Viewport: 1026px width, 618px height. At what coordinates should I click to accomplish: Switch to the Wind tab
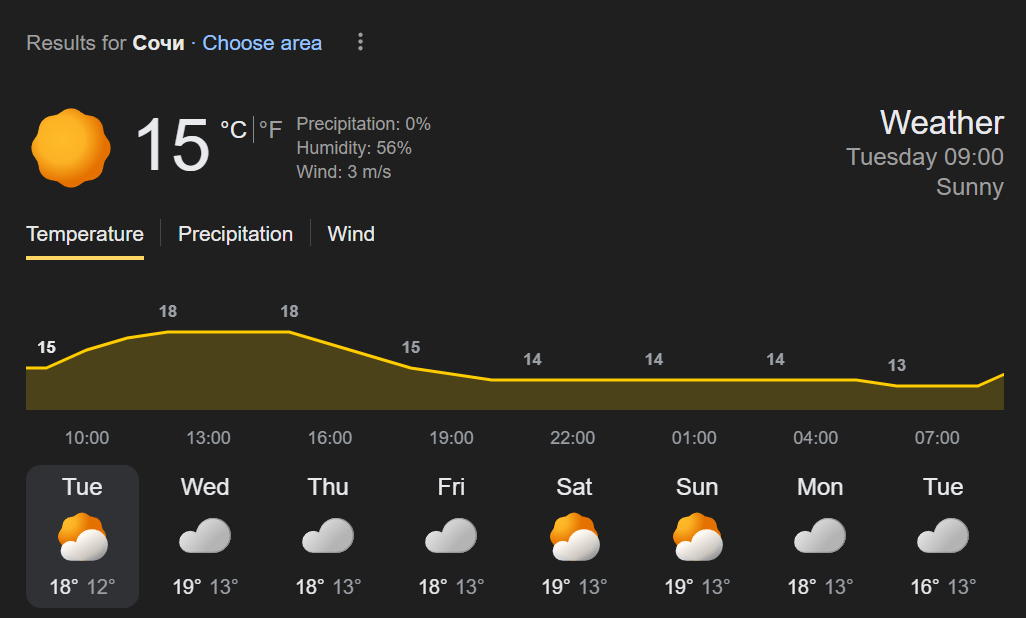coord(351,234)
